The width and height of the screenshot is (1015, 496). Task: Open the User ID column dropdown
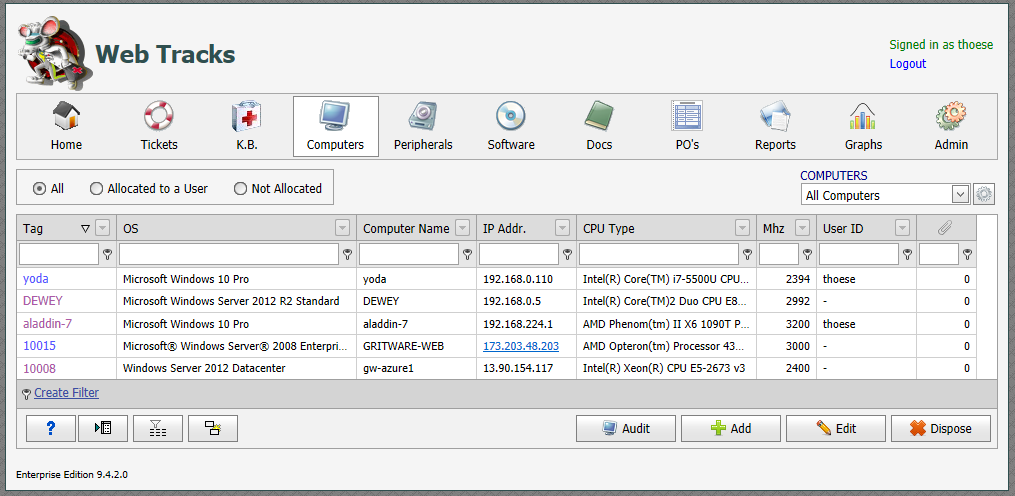coord(902,228)
